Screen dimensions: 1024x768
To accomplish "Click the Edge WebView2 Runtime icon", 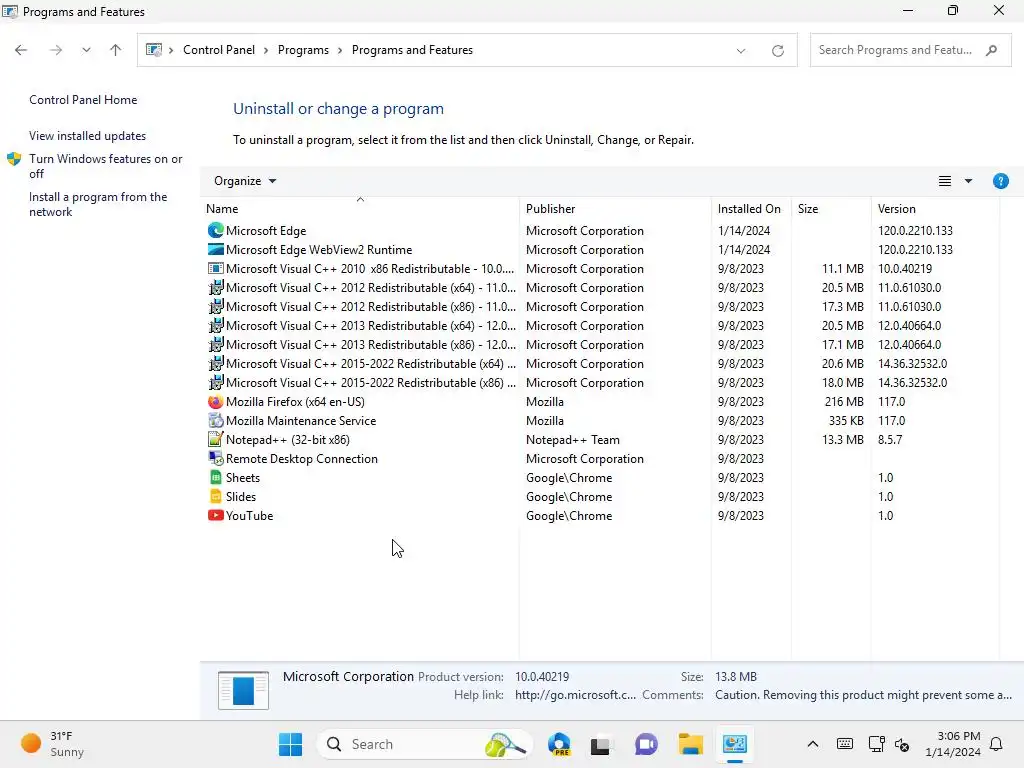I will point(216,249).
